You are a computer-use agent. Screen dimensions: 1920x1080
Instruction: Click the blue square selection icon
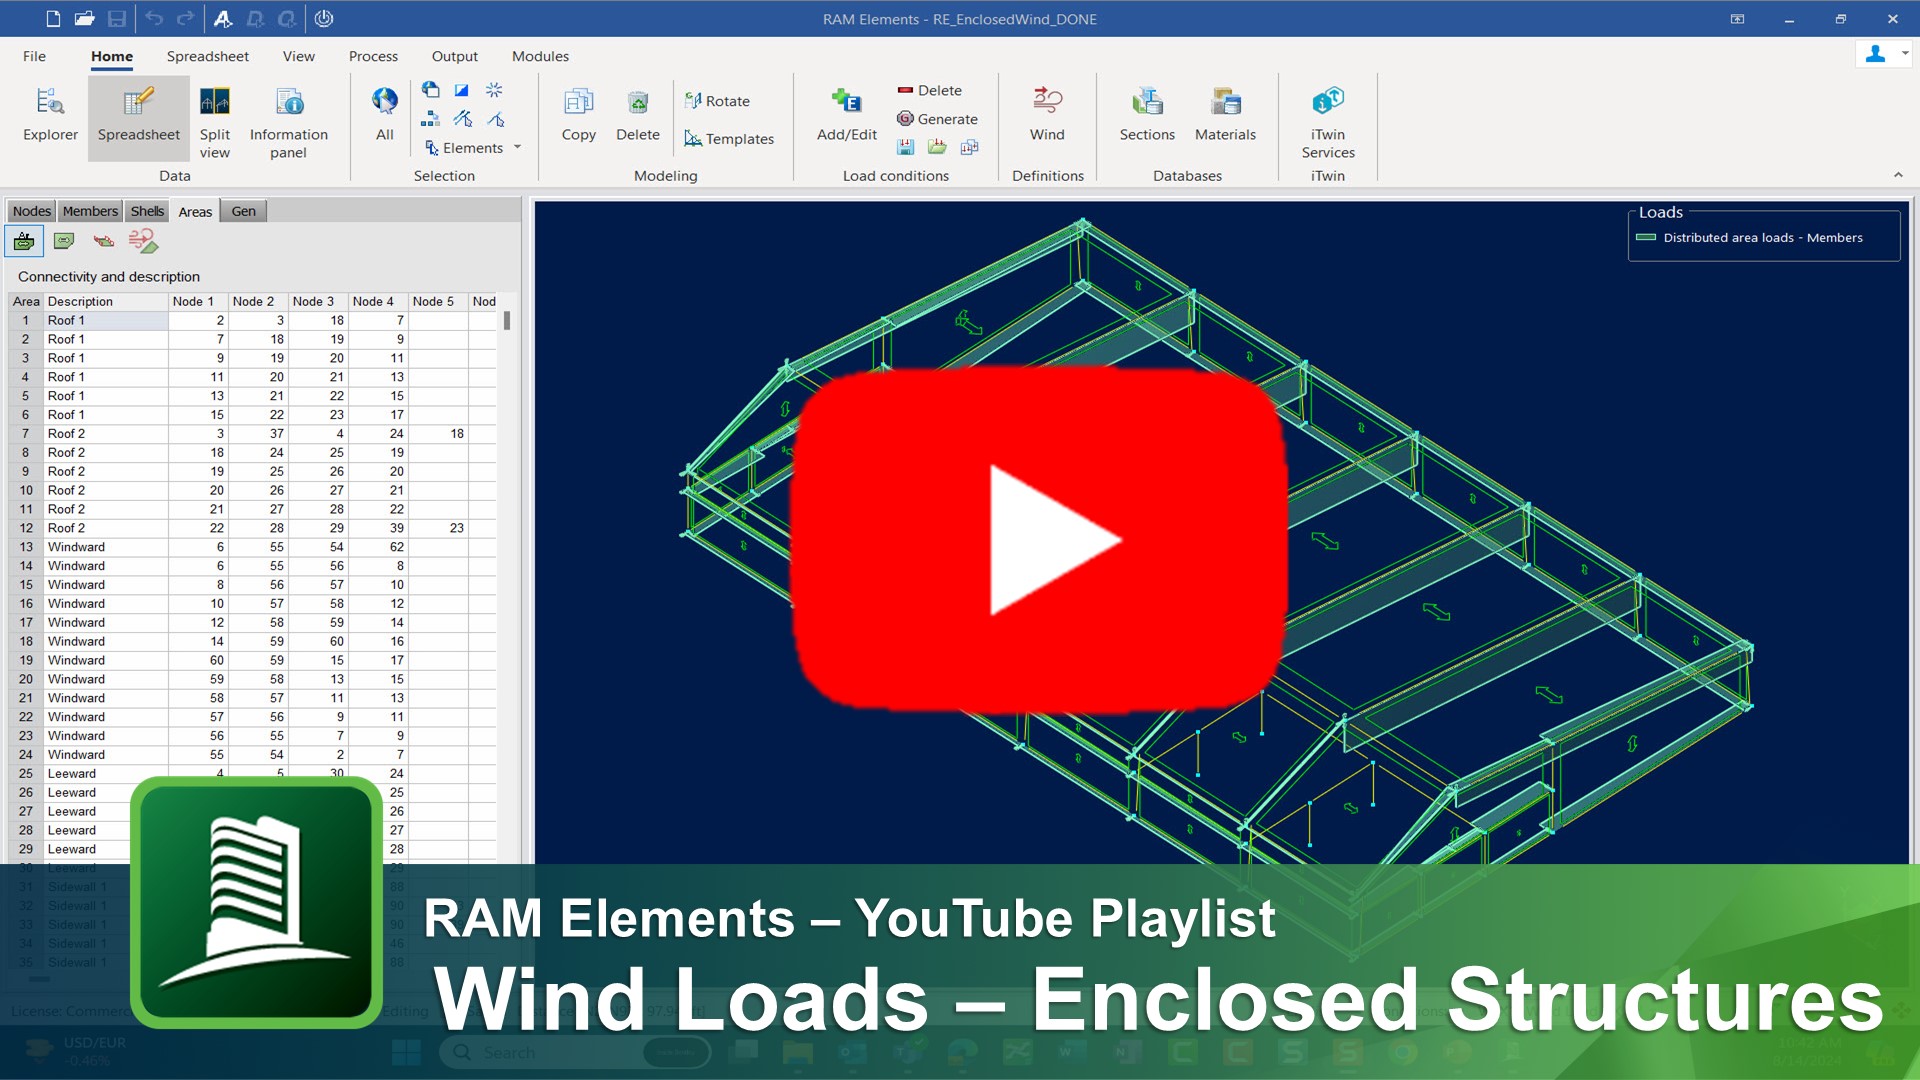point(462,90)
